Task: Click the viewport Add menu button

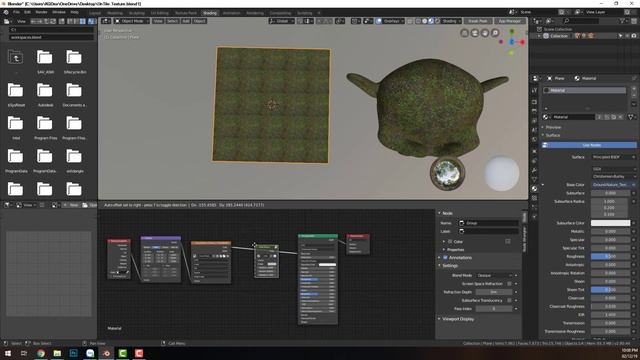Action: coord(186,21)
